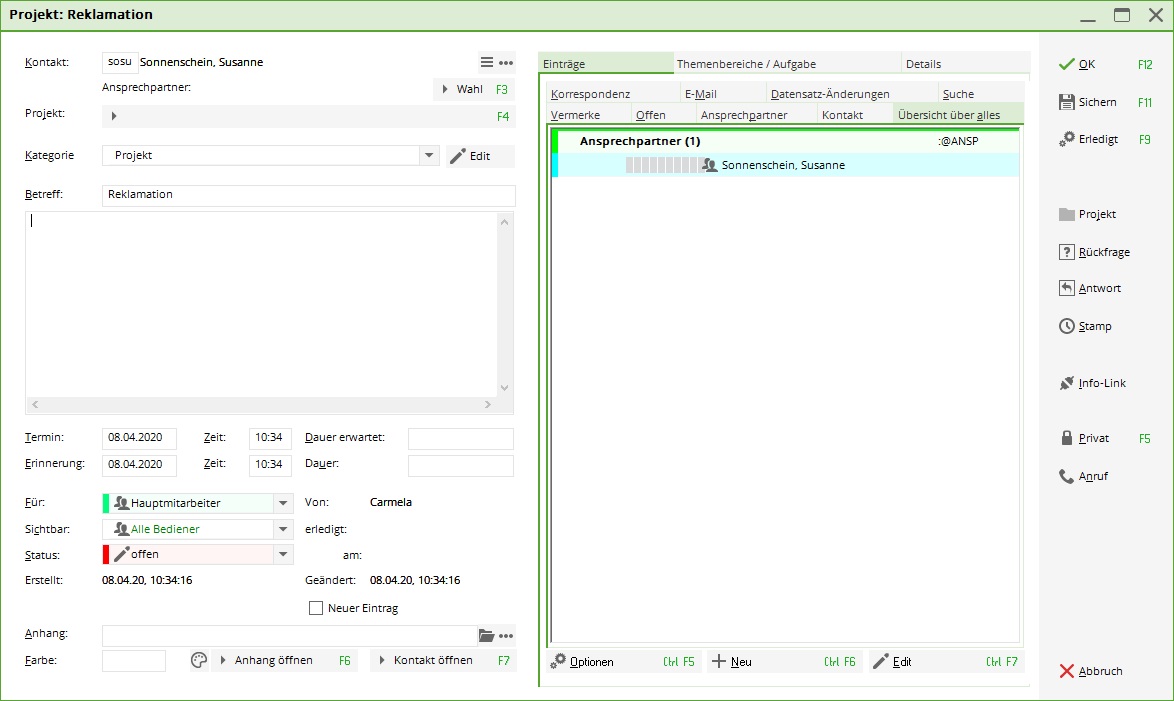
Task: Click the Info-Link icon
Action: pos(1066,383)
